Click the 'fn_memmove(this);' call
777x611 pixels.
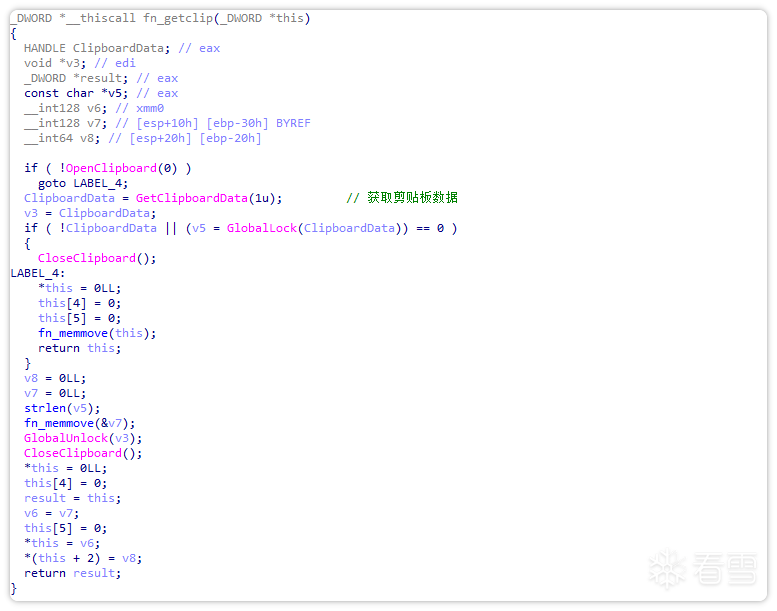coord(97,333)
